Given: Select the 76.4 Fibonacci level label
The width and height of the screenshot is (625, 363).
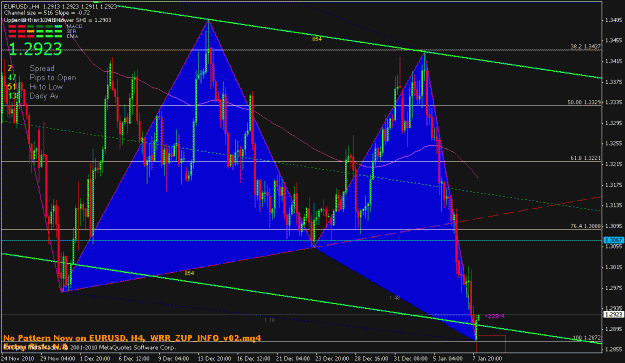Looking at the screenshot, I should 586,226.
